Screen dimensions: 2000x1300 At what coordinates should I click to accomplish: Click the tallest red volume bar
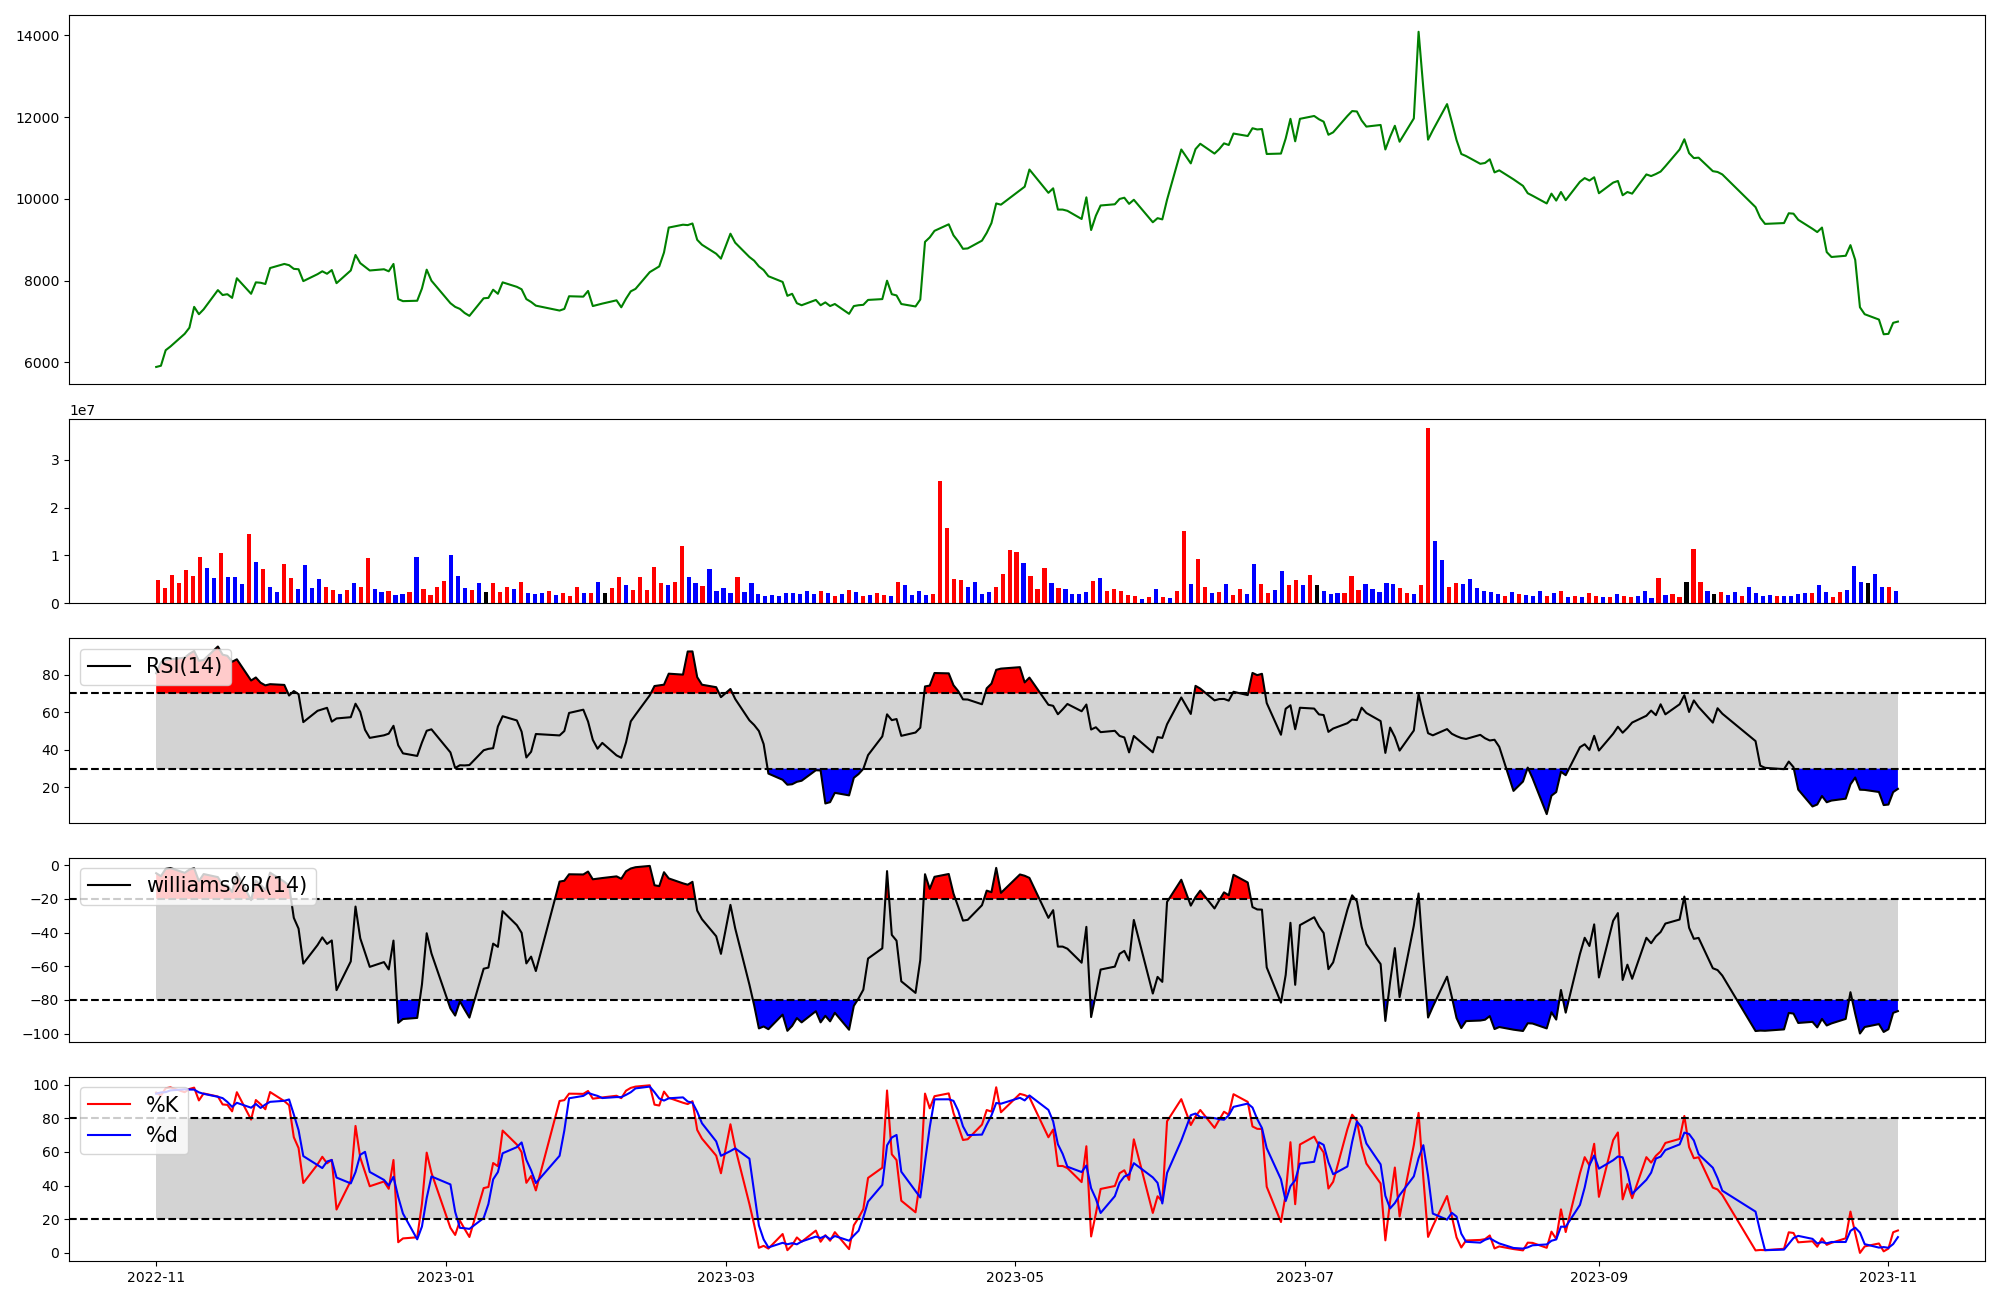pyautogui.click(x=1428, y=515)
